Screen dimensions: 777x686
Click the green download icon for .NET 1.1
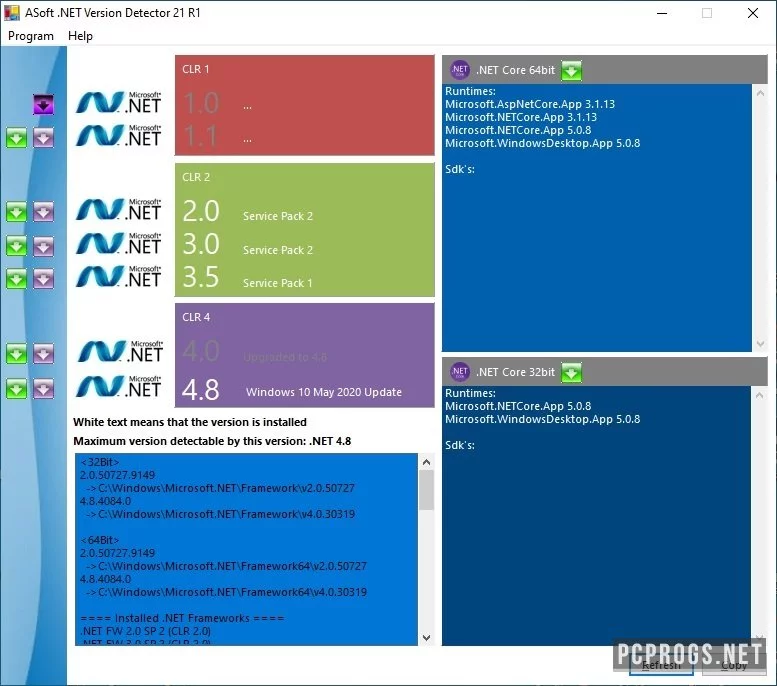[16, 138]
